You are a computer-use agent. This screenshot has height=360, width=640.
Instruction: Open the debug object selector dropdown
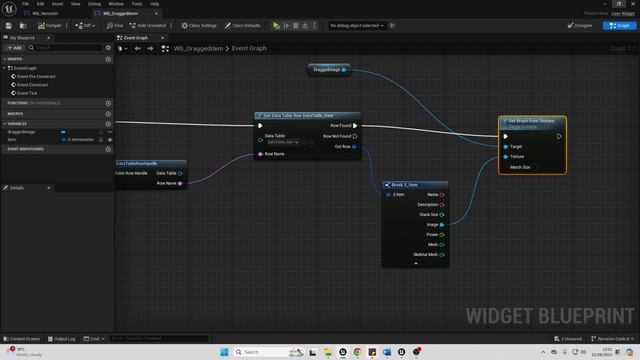pos(357,26)
